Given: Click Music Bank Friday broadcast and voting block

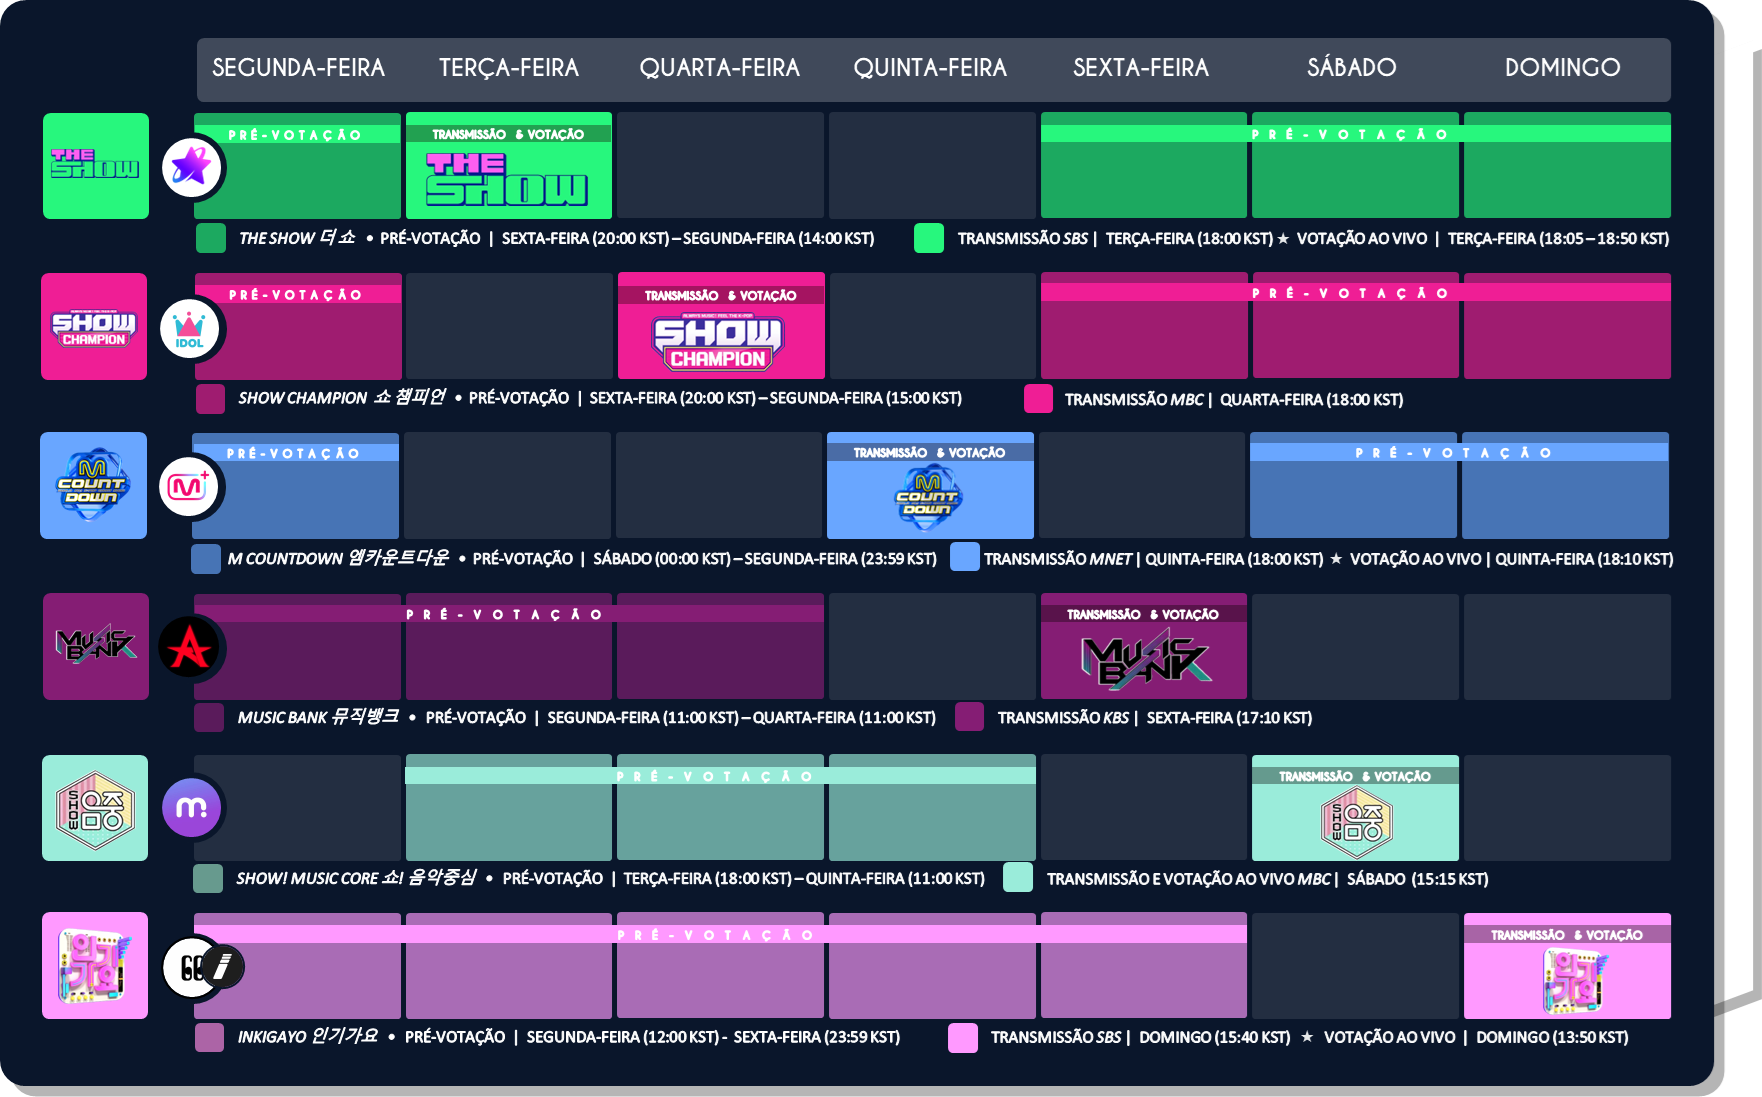Looking at the screenshot, I should click(1143, 647).
